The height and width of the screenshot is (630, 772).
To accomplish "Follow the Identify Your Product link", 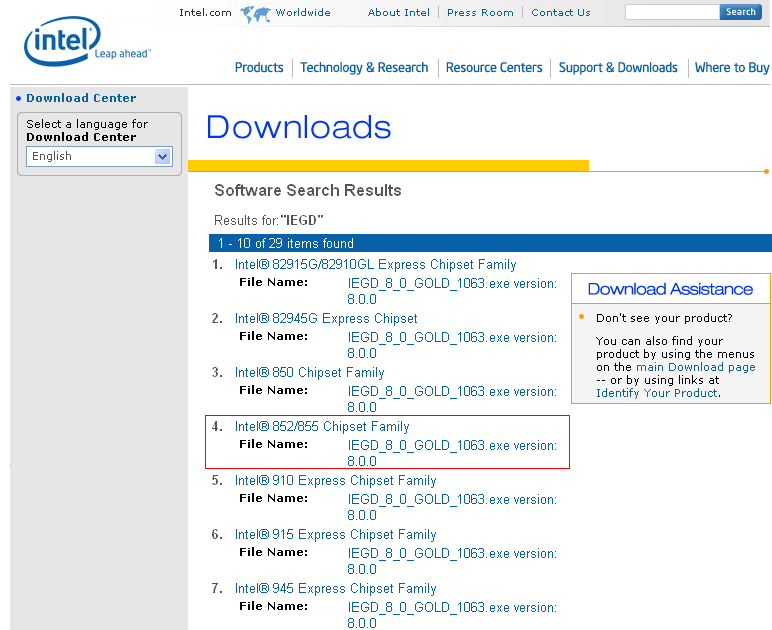I will click(x=657, y=393).
